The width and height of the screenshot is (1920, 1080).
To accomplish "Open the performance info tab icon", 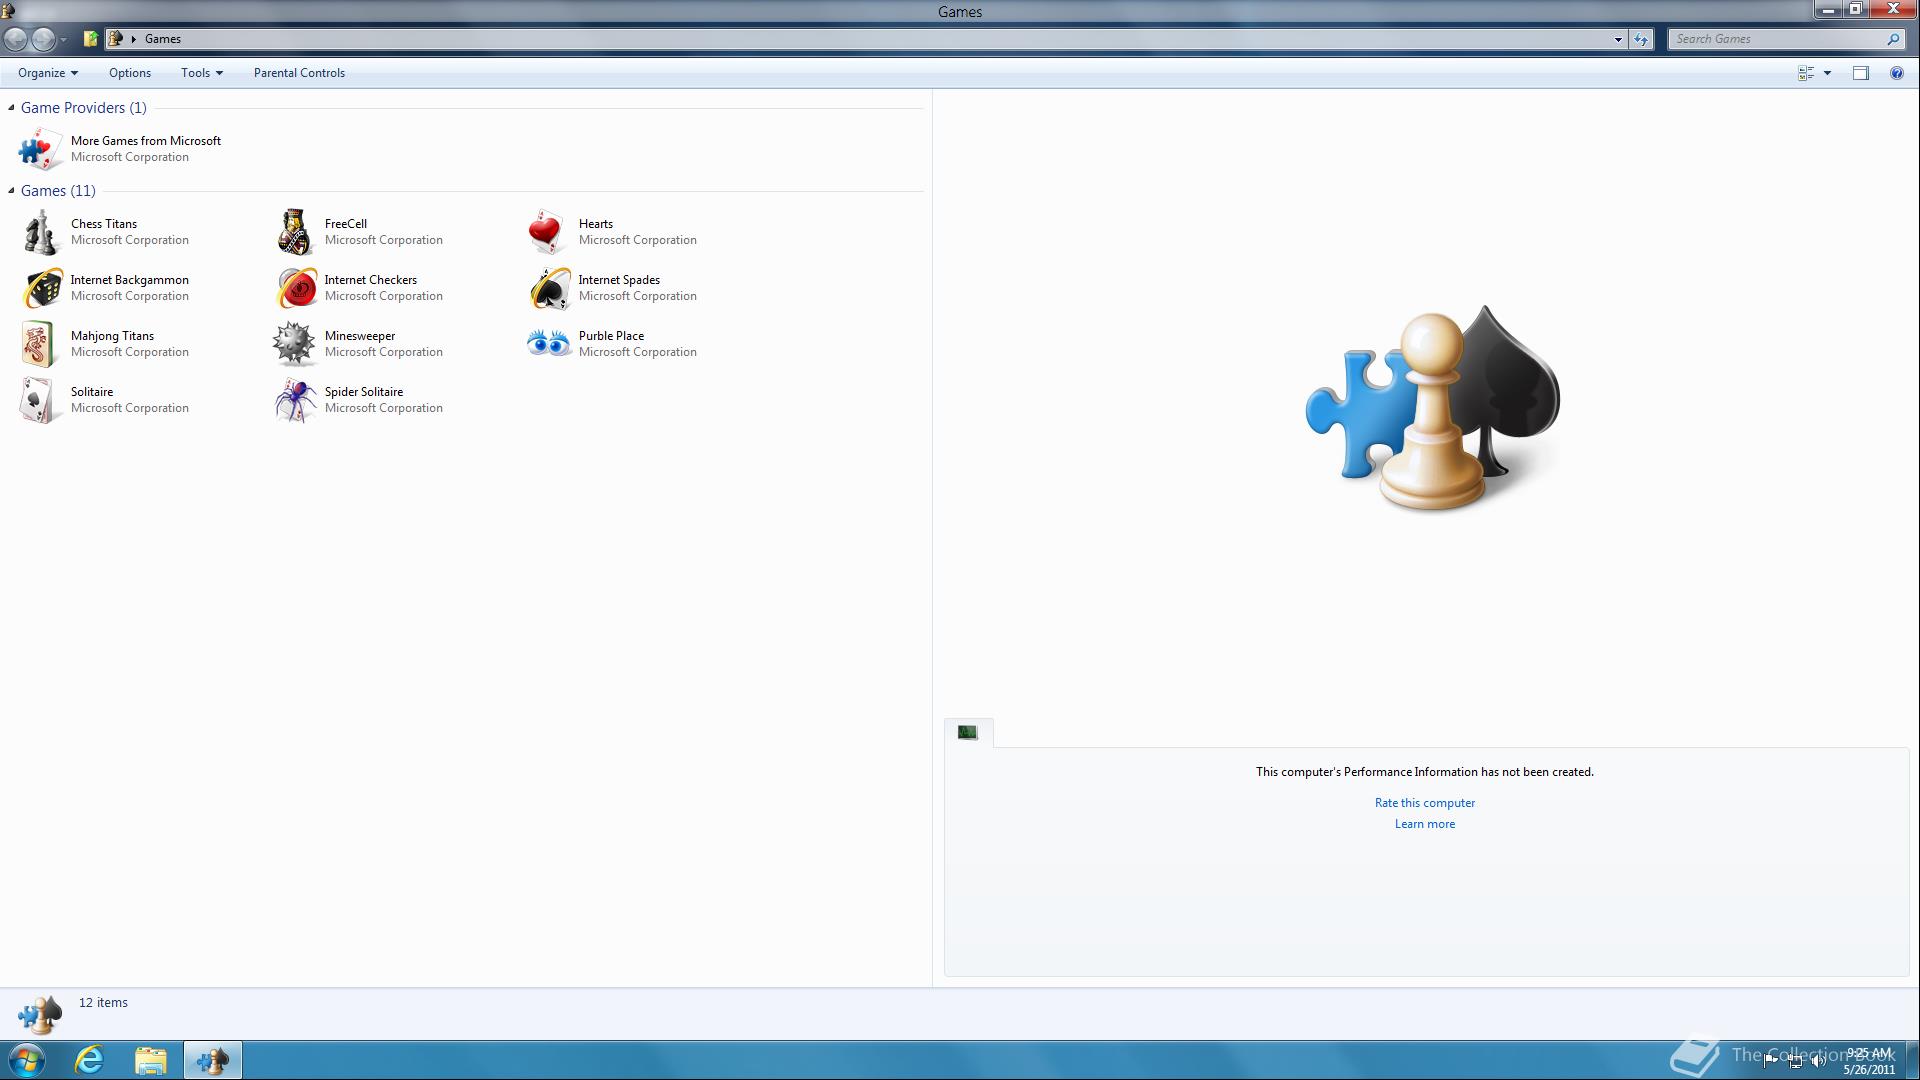I will pos(967,732).
